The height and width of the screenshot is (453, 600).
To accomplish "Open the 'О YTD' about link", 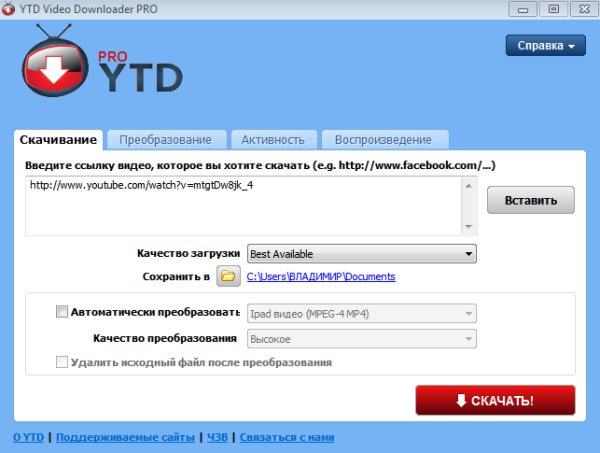I will [x=28, y=437].
